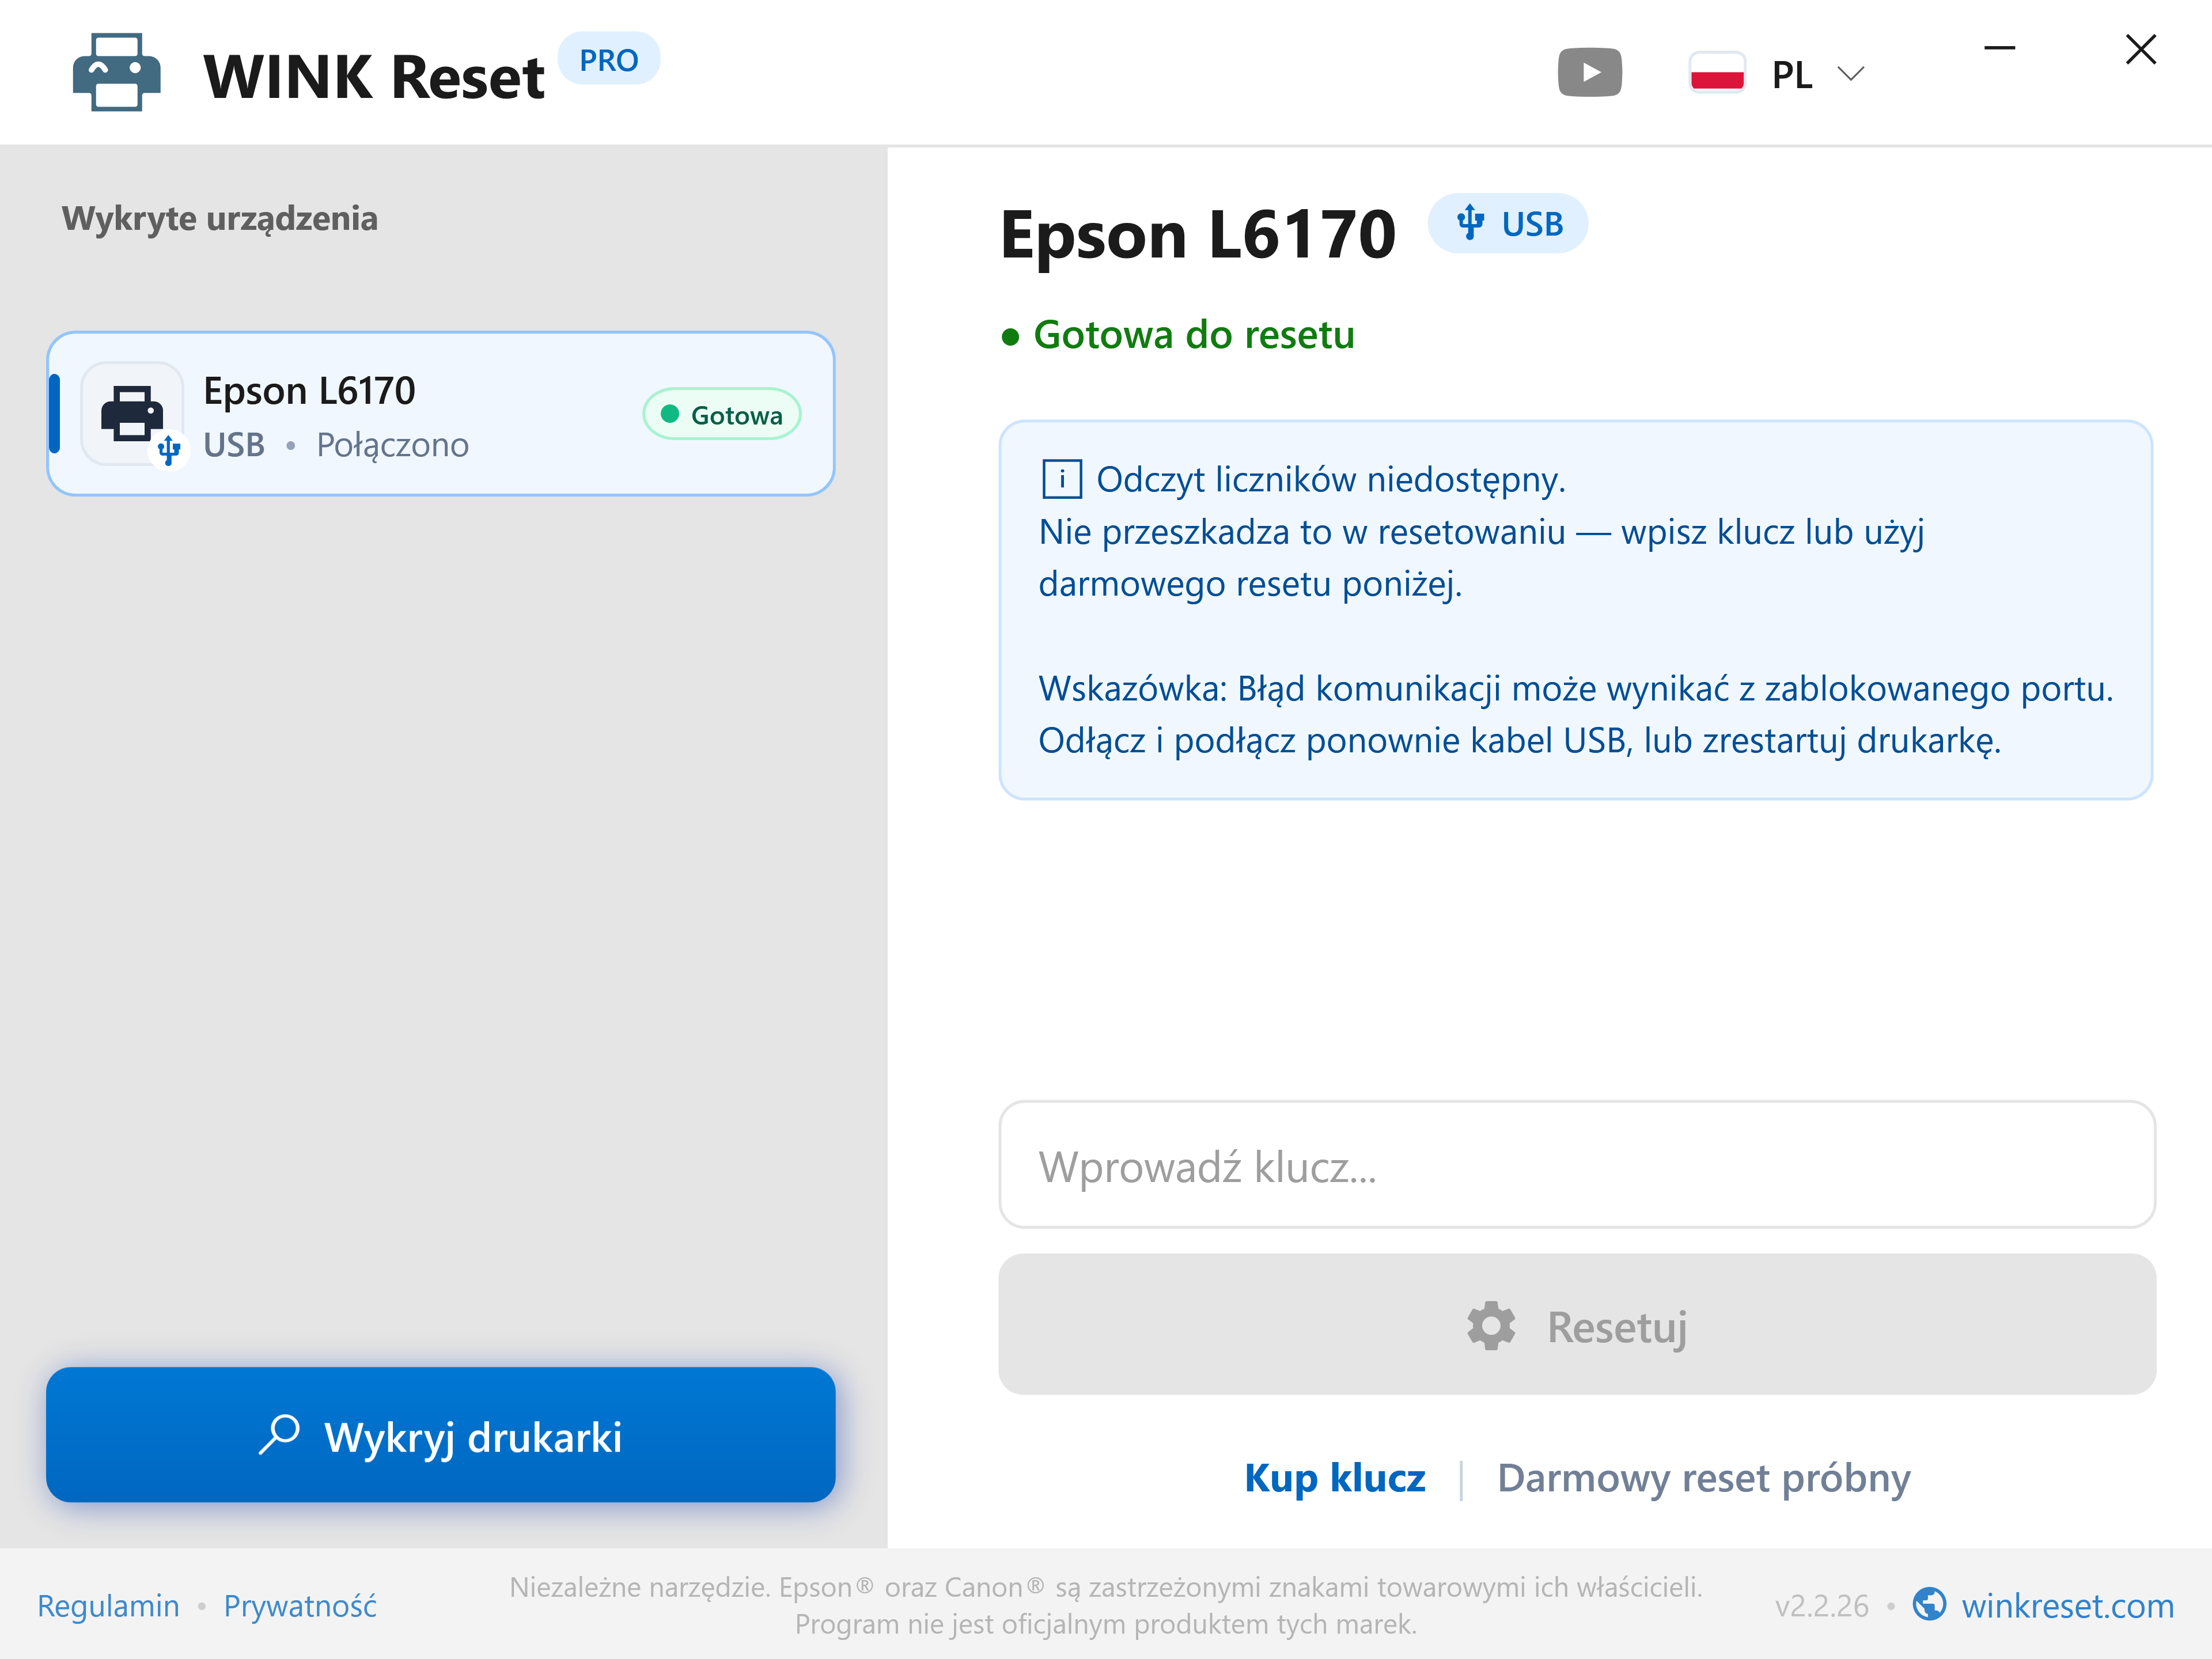This screenshot has width=2212, height=1659.
Task: Click the info icon in the counters notice
Action: tap(1061, 479)
